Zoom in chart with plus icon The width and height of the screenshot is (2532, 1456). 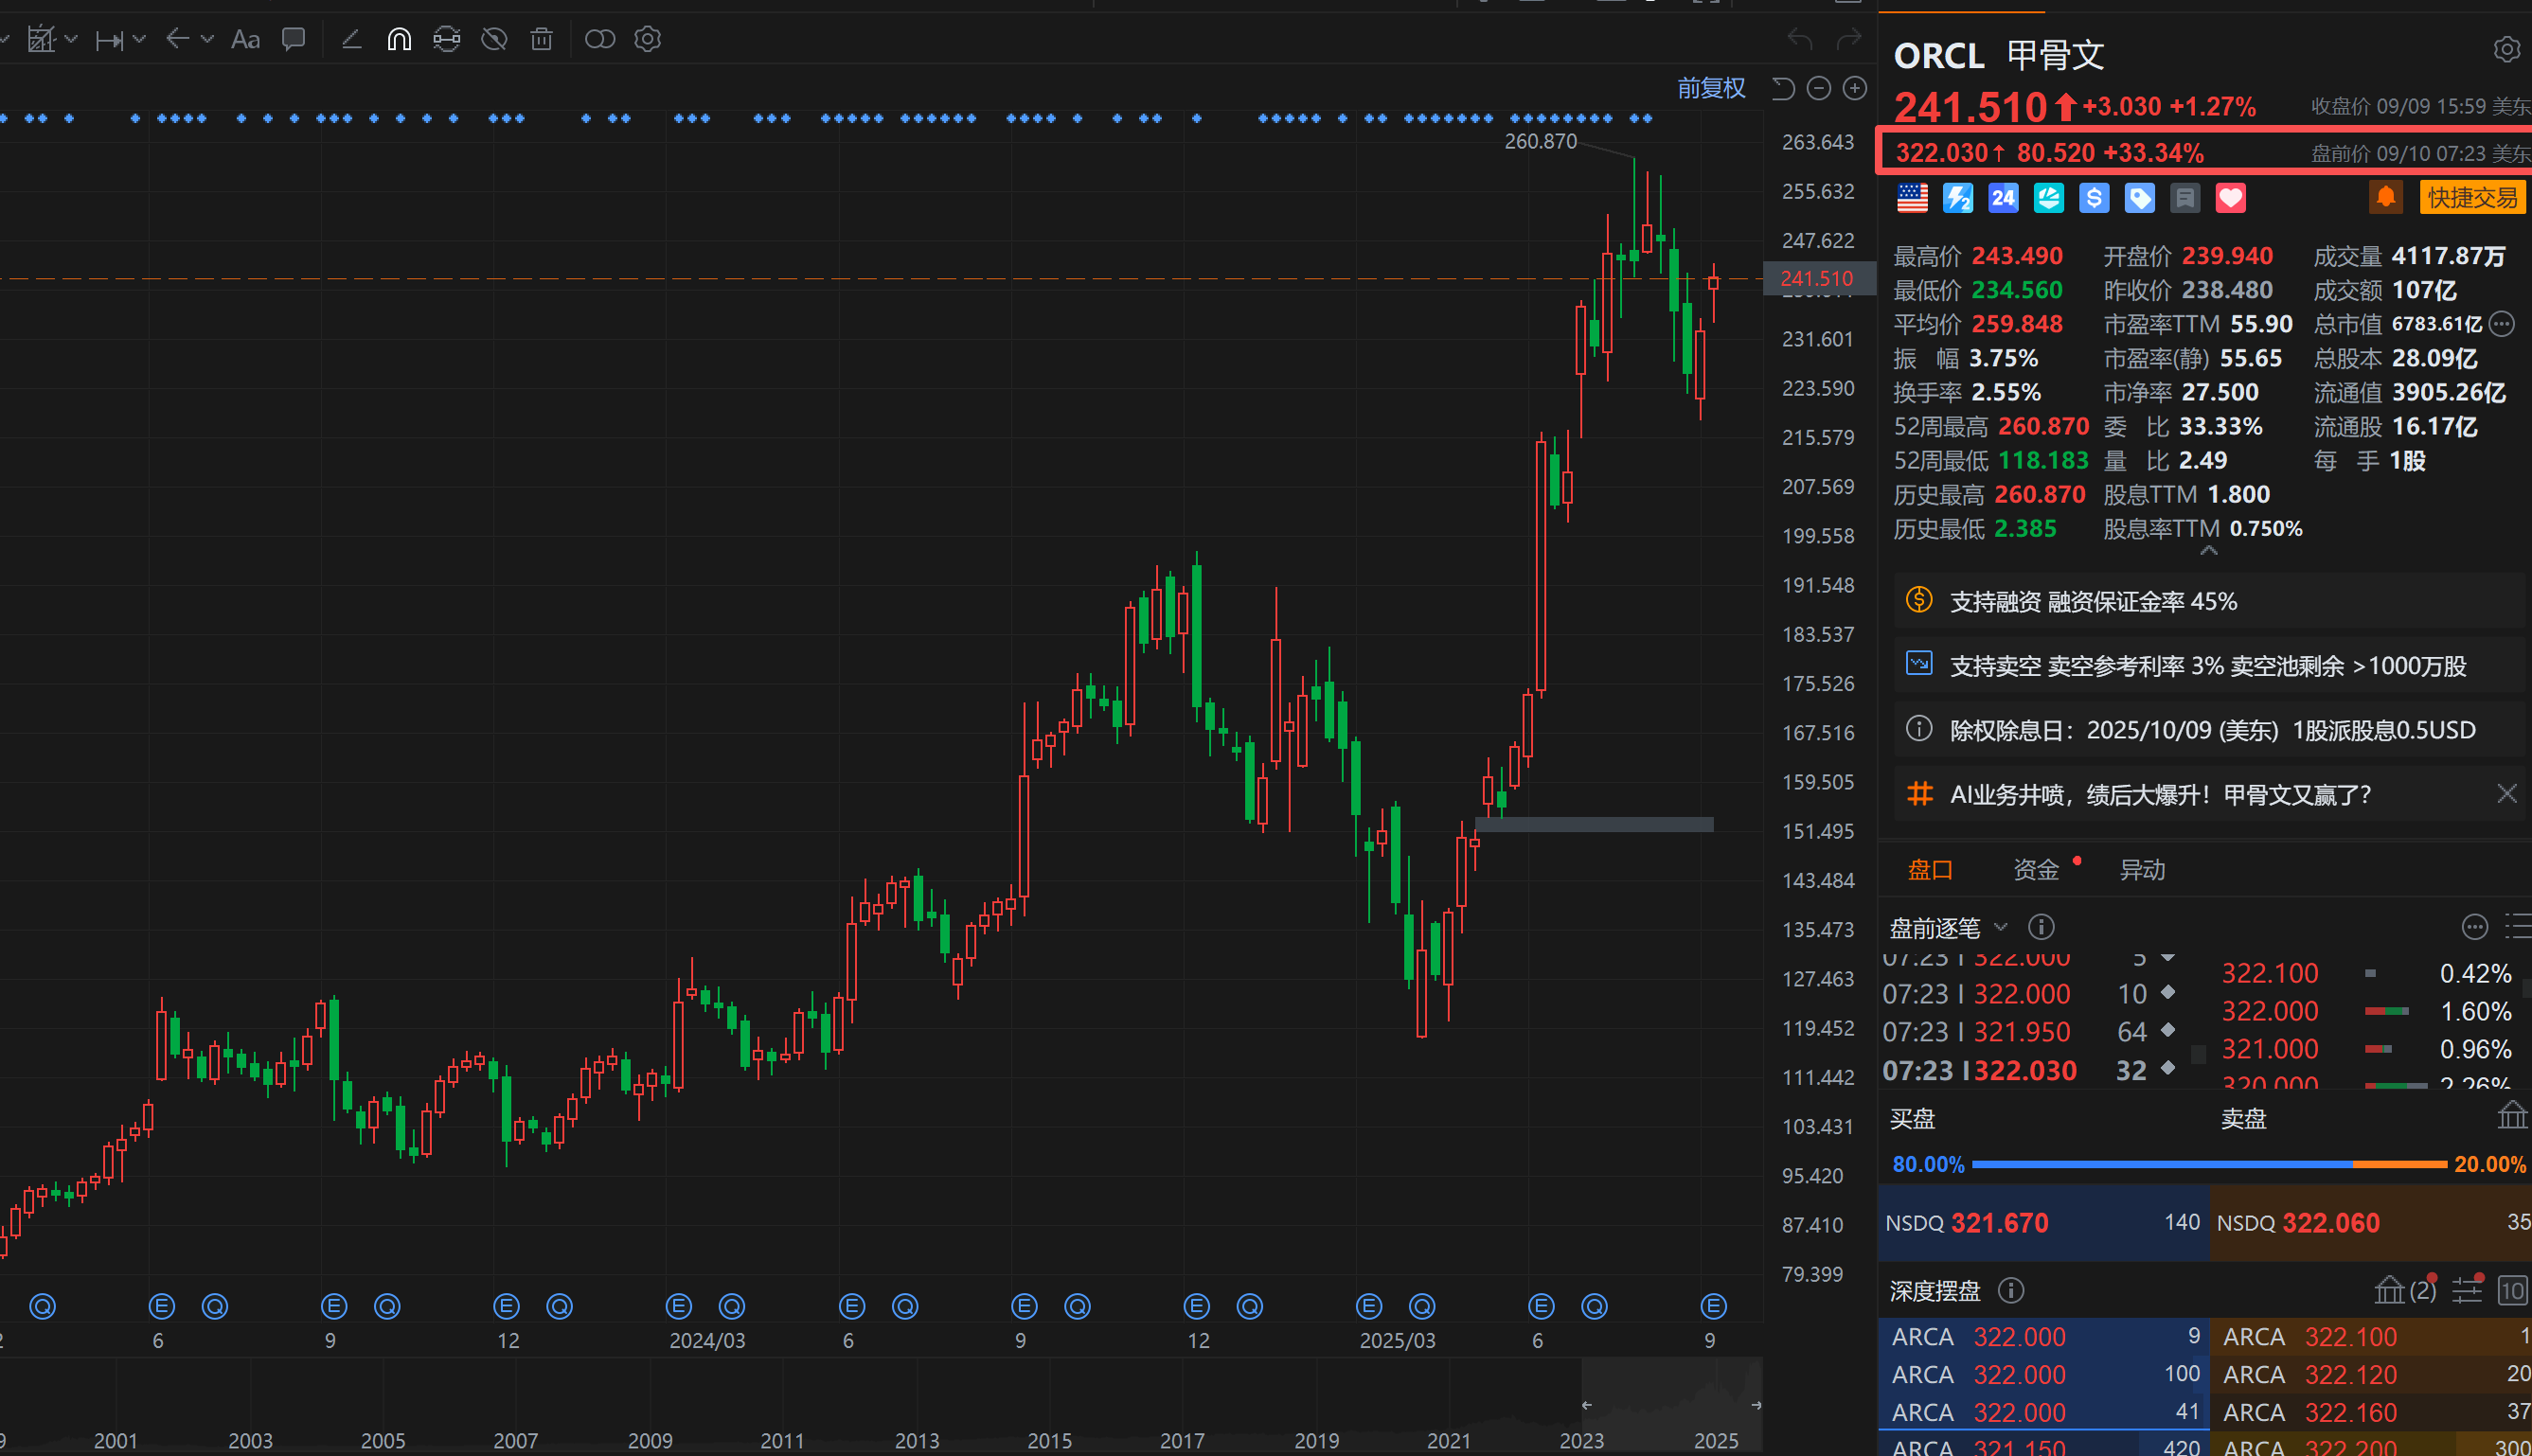coord(1855,89)
